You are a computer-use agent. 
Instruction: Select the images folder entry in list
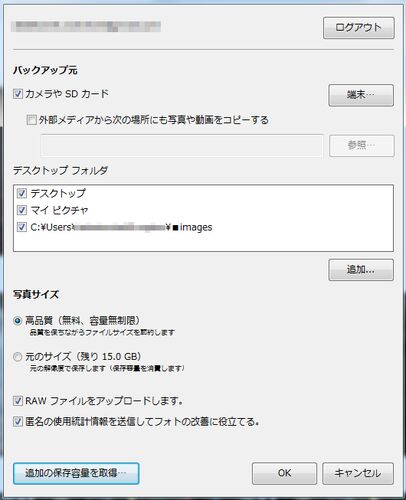[121, 227]
